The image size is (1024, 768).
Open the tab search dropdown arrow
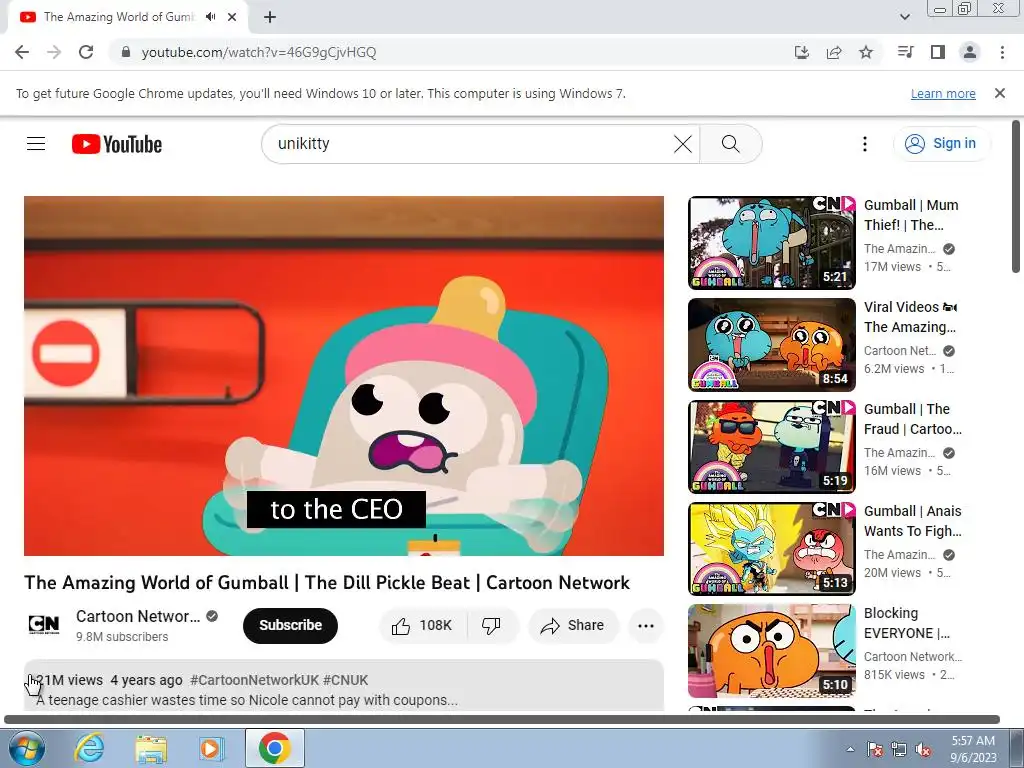click(904, 17)
